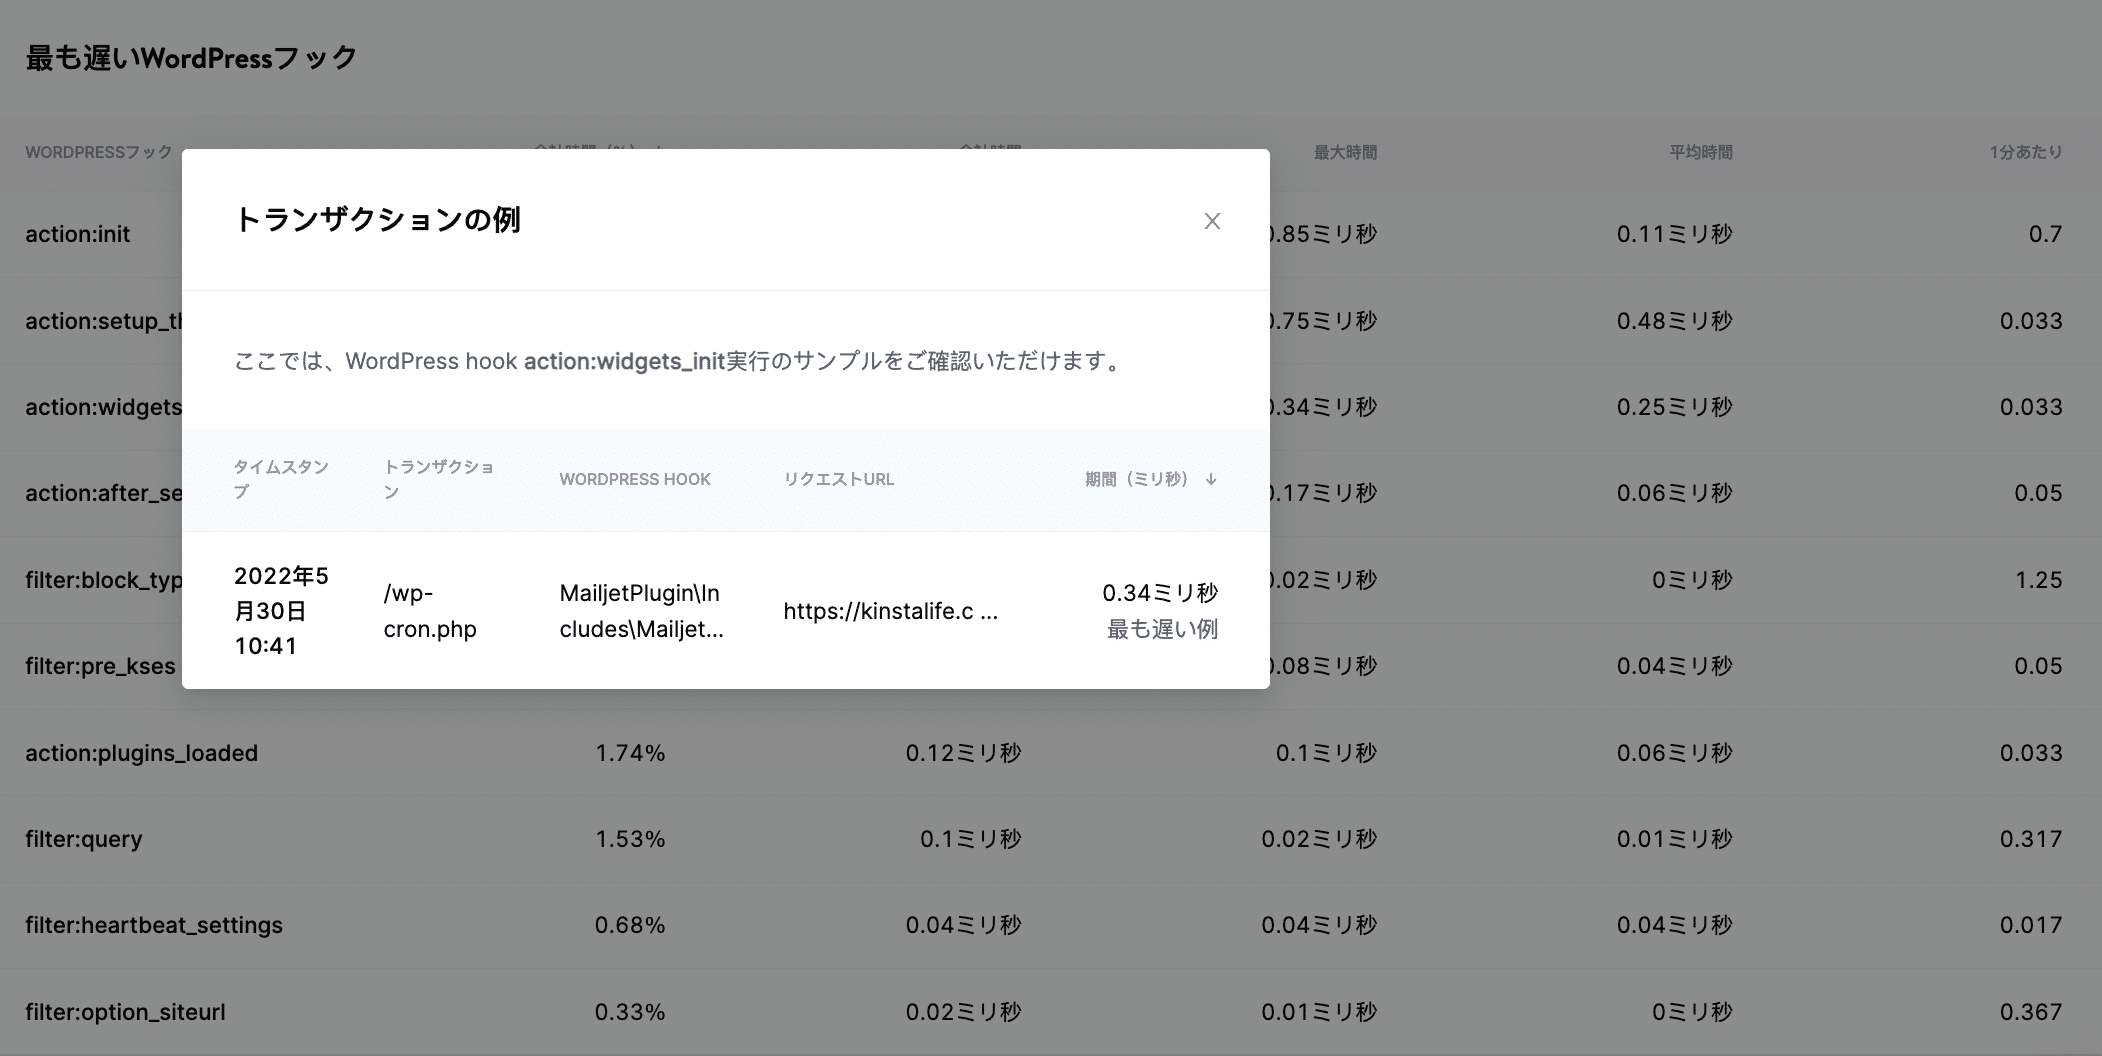Image resolution: width=2102 pixels, height=1056 pixels.
Task: Select the action:plugins_loaded row
Action: 142,753
